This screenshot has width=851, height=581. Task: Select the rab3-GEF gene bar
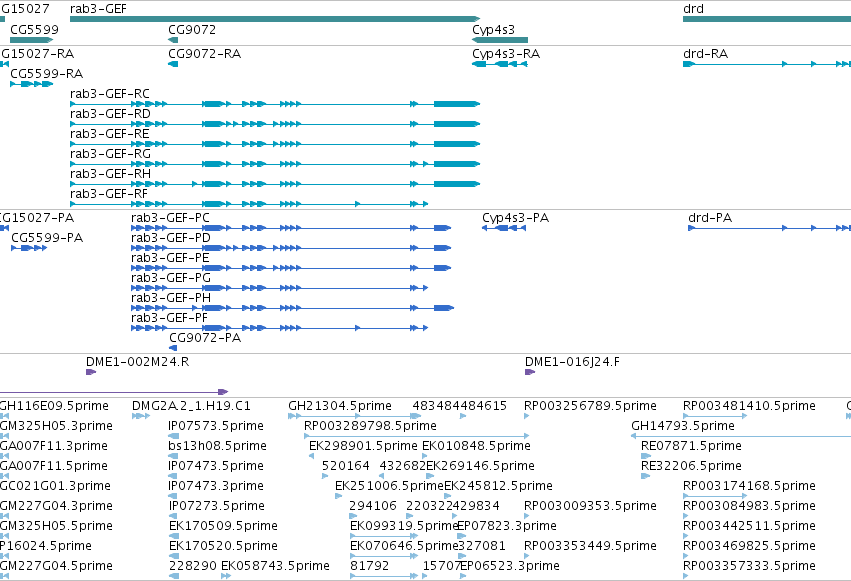(275, 19)
